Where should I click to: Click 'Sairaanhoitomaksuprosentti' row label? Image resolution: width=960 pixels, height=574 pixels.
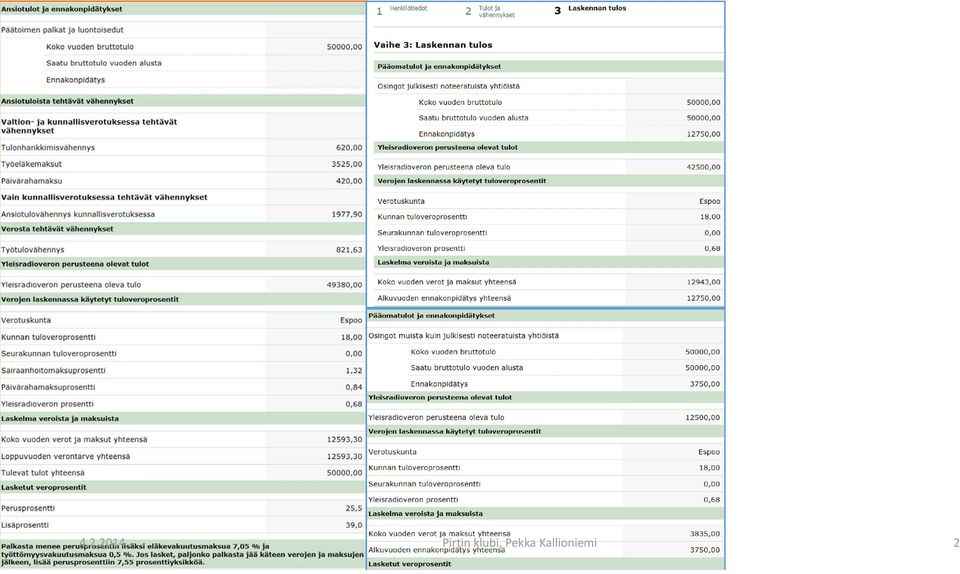point(53,370)
